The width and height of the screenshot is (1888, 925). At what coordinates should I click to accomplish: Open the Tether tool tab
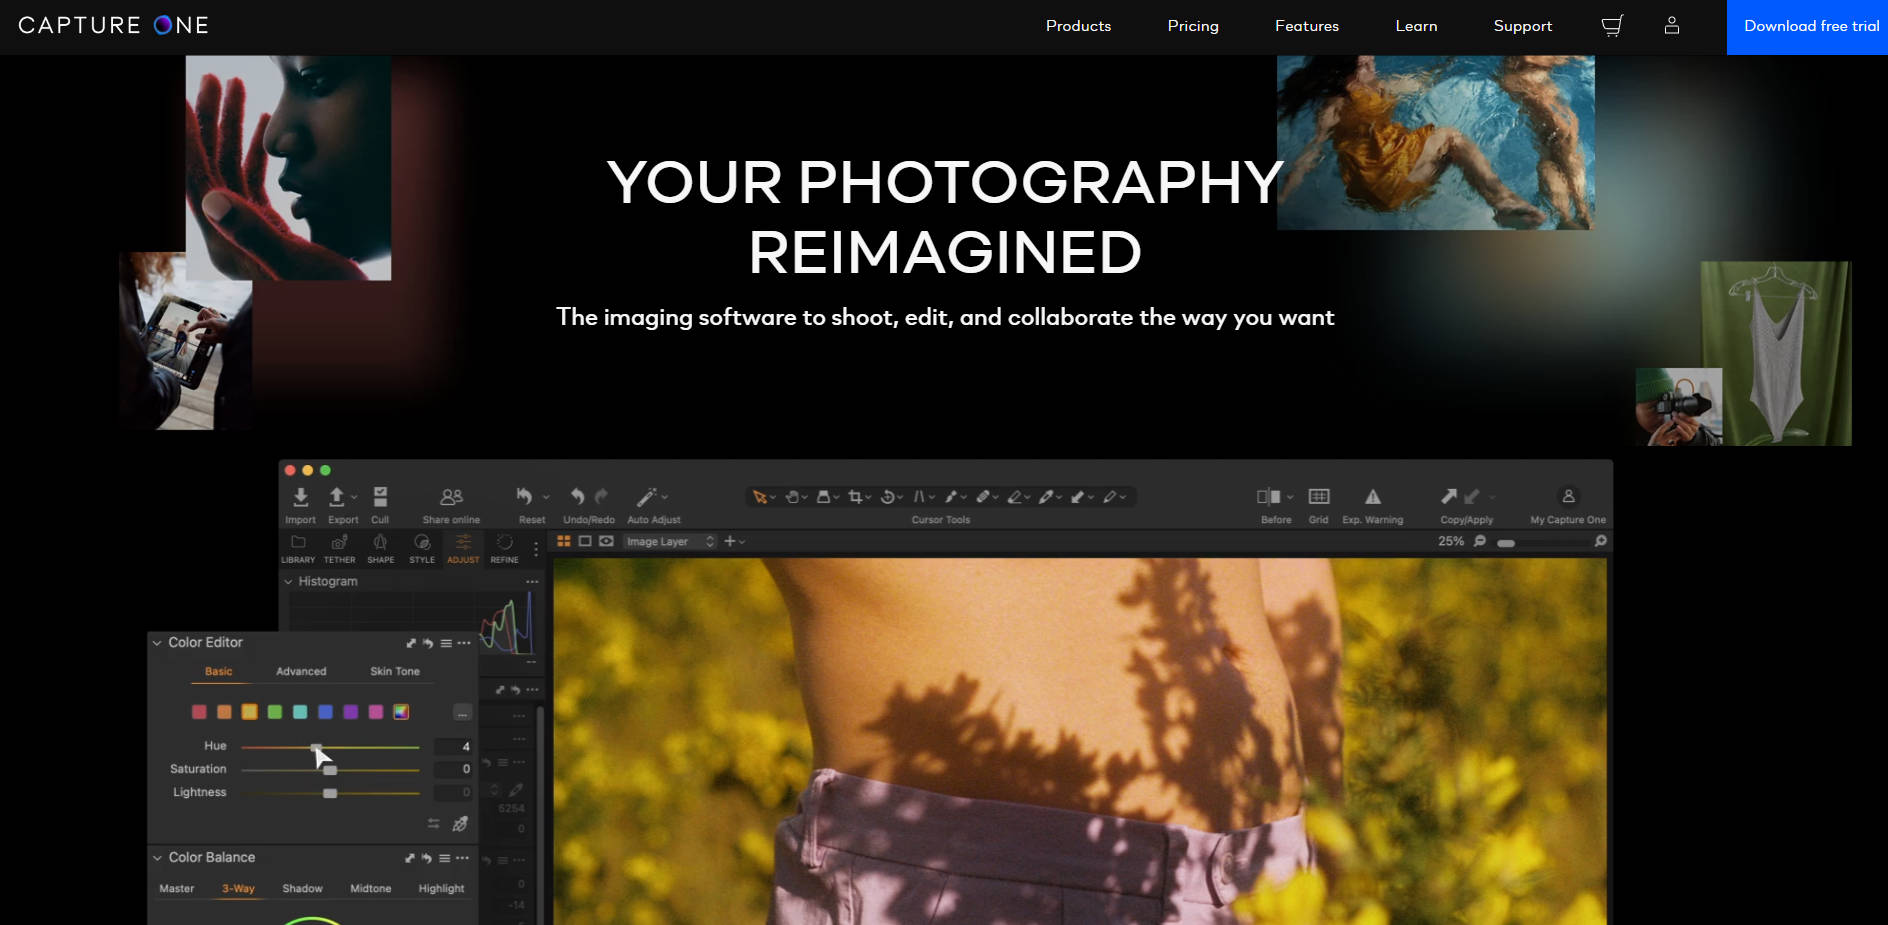coord(339,549)
